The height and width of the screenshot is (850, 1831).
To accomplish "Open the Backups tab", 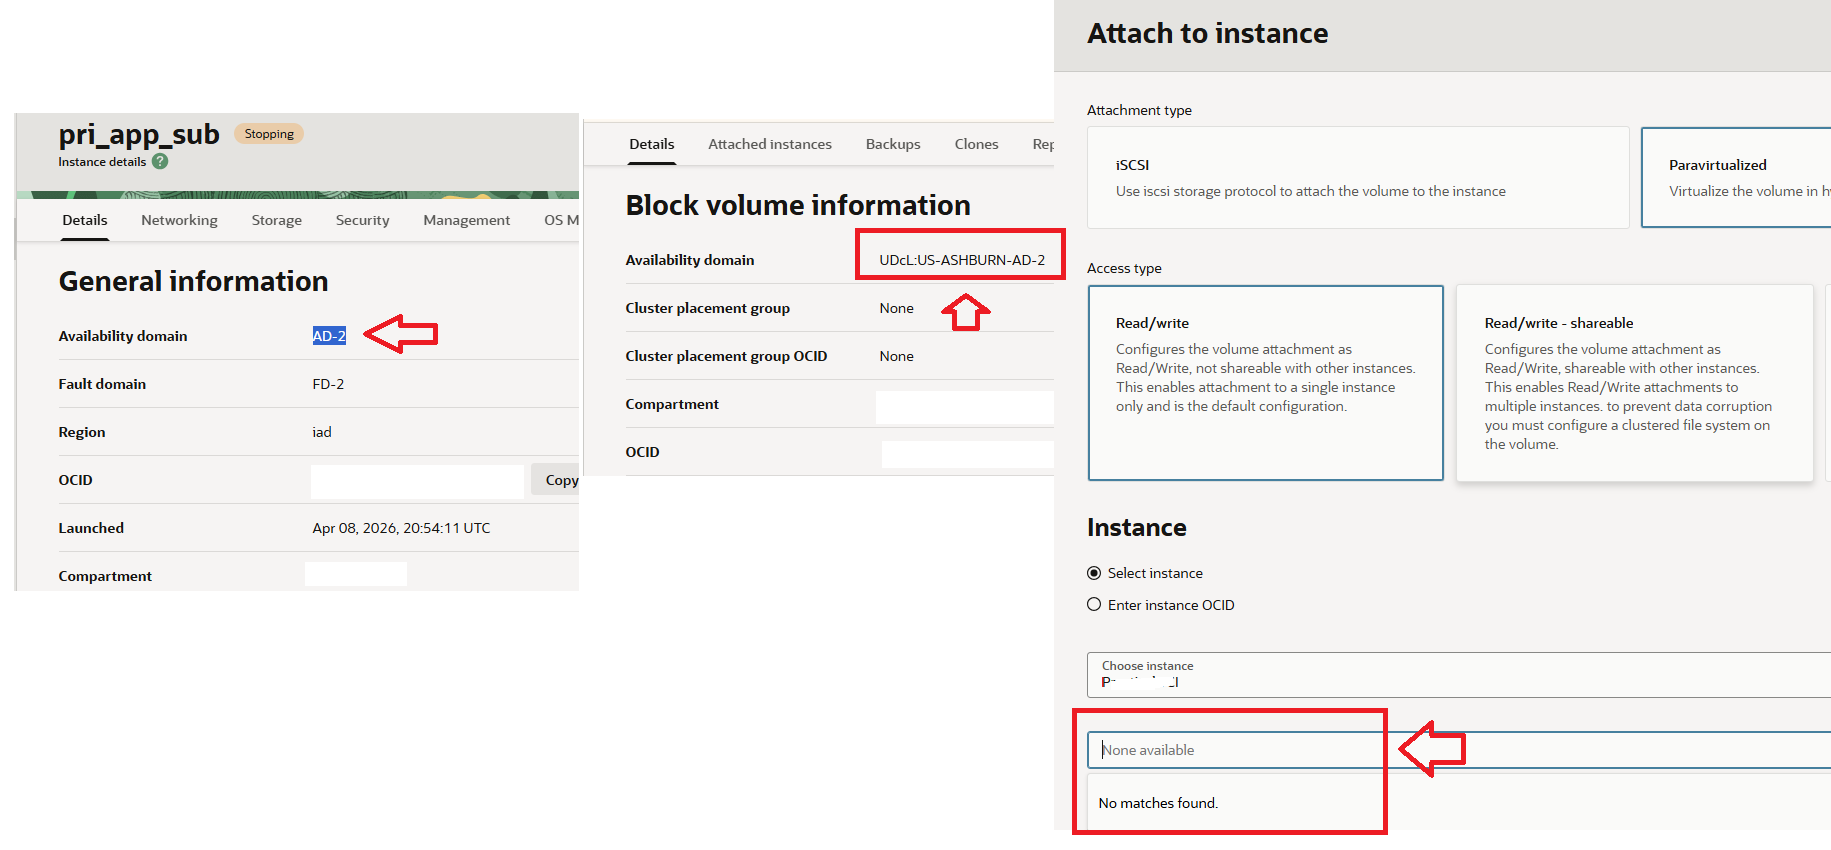I will 892,144.
